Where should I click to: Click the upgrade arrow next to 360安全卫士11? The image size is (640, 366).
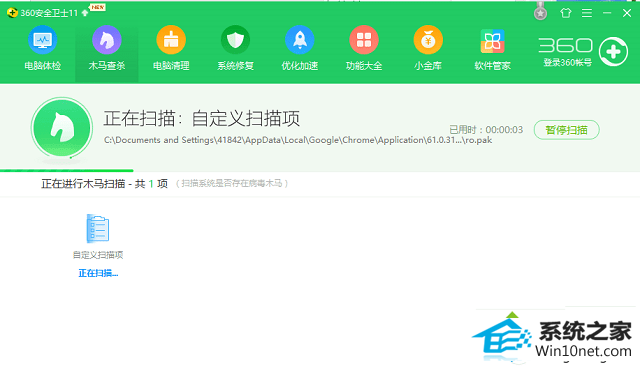85,13
